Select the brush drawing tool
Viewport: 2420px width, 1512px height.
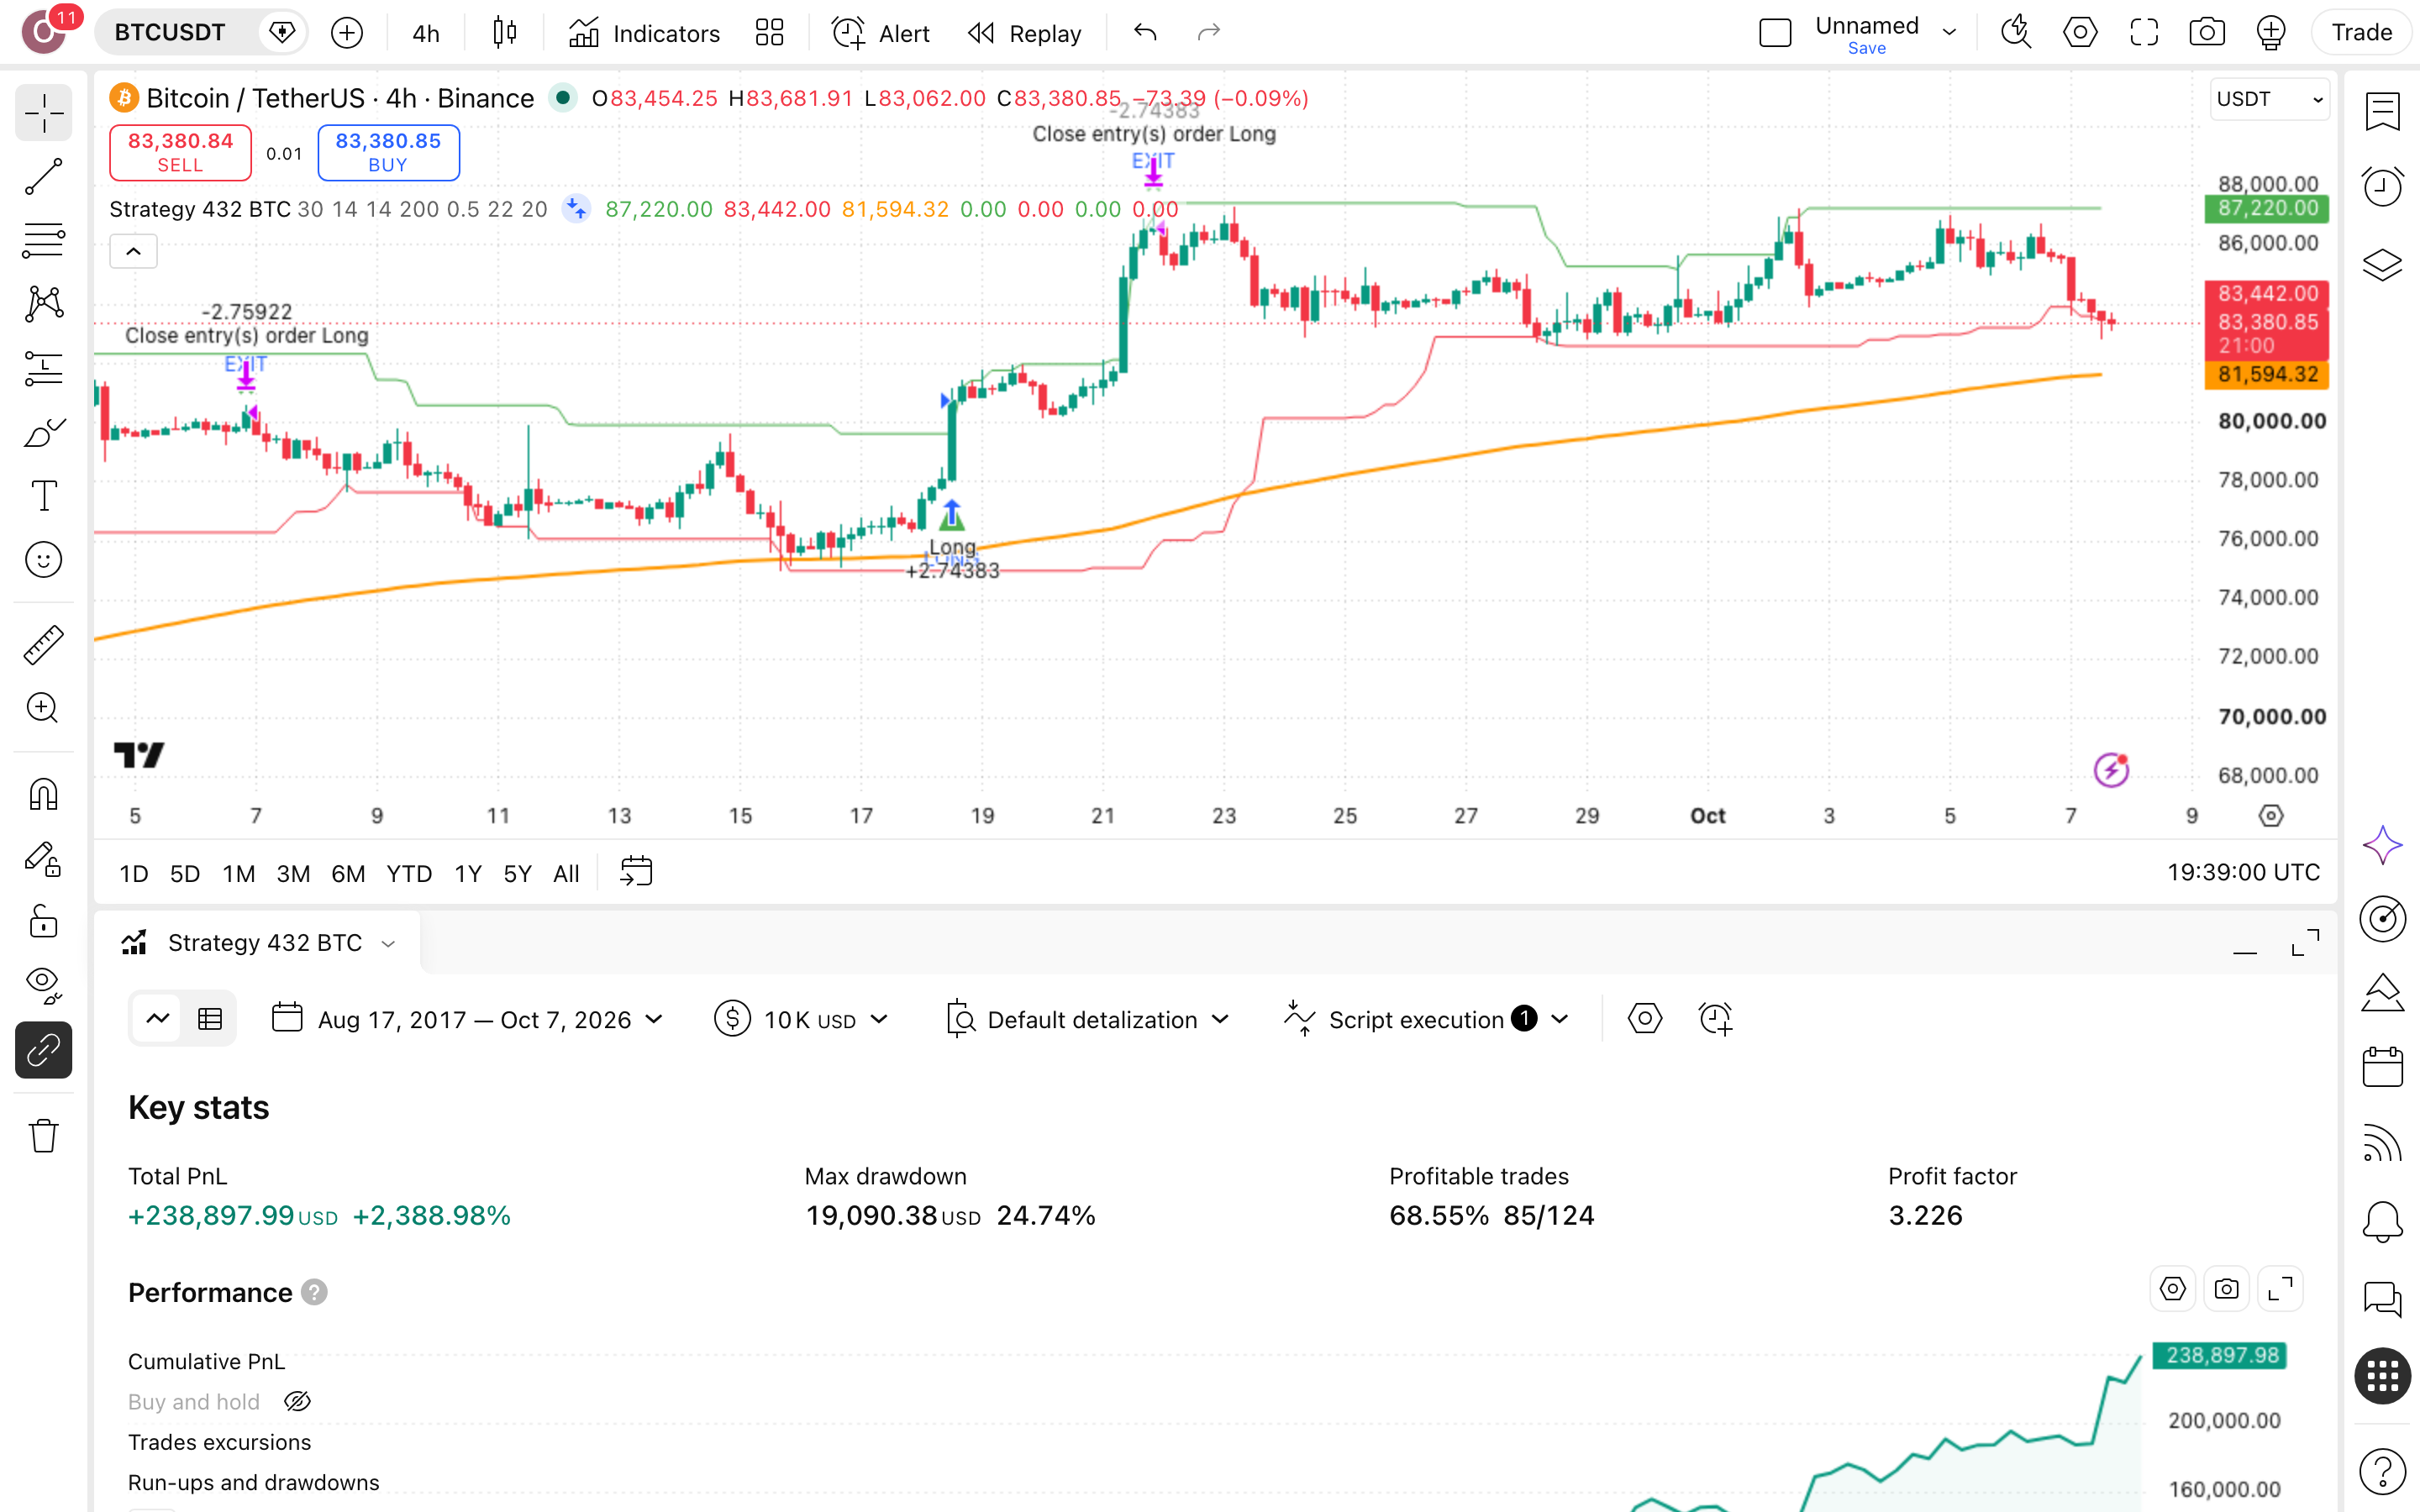click(x=43, y=432)
